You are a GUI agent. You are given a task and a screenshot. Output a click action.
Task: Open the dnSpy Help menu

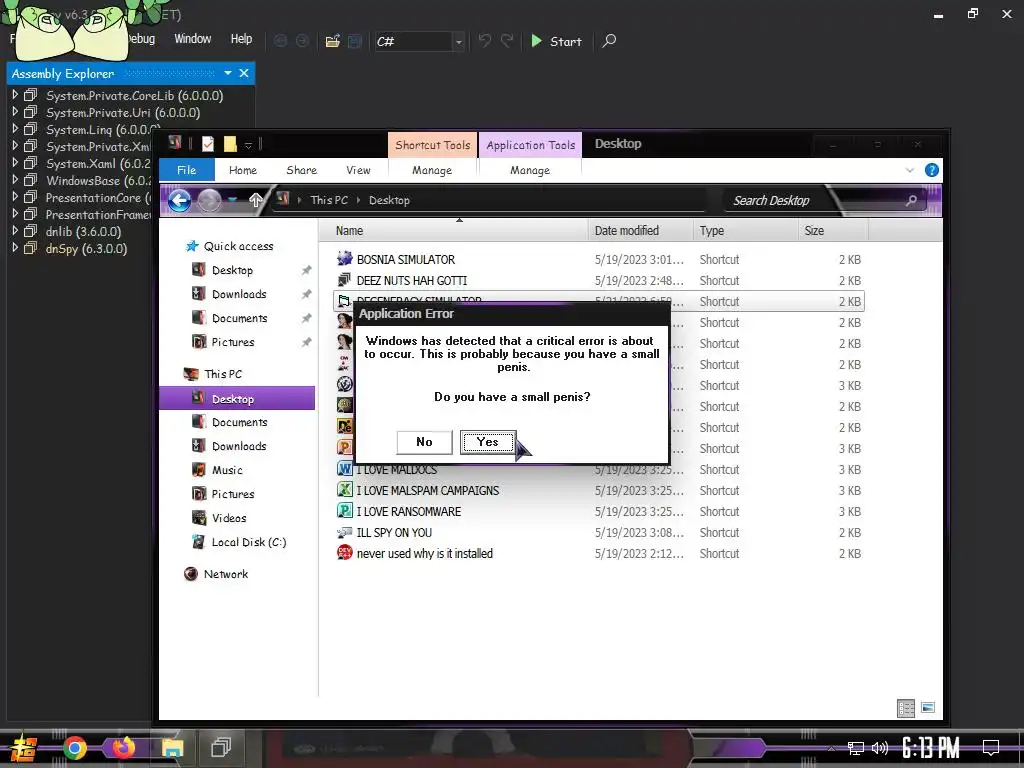pos(241,39)
